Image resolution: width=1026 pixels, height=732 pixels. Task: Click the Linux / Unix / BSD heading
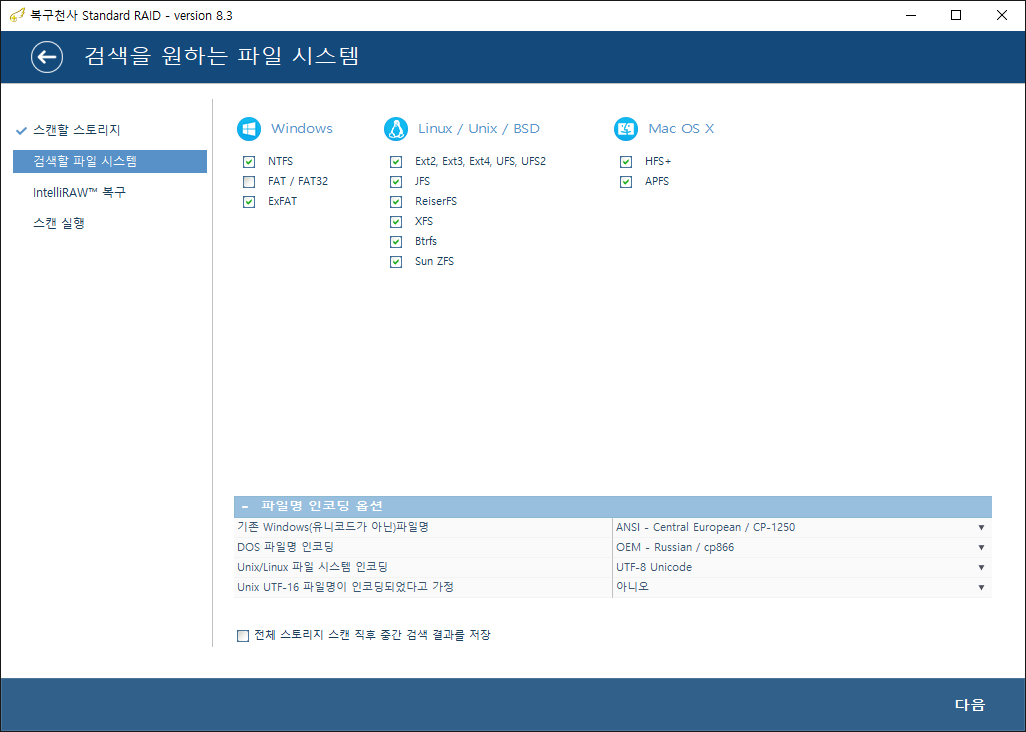click(x=479, y=129)
